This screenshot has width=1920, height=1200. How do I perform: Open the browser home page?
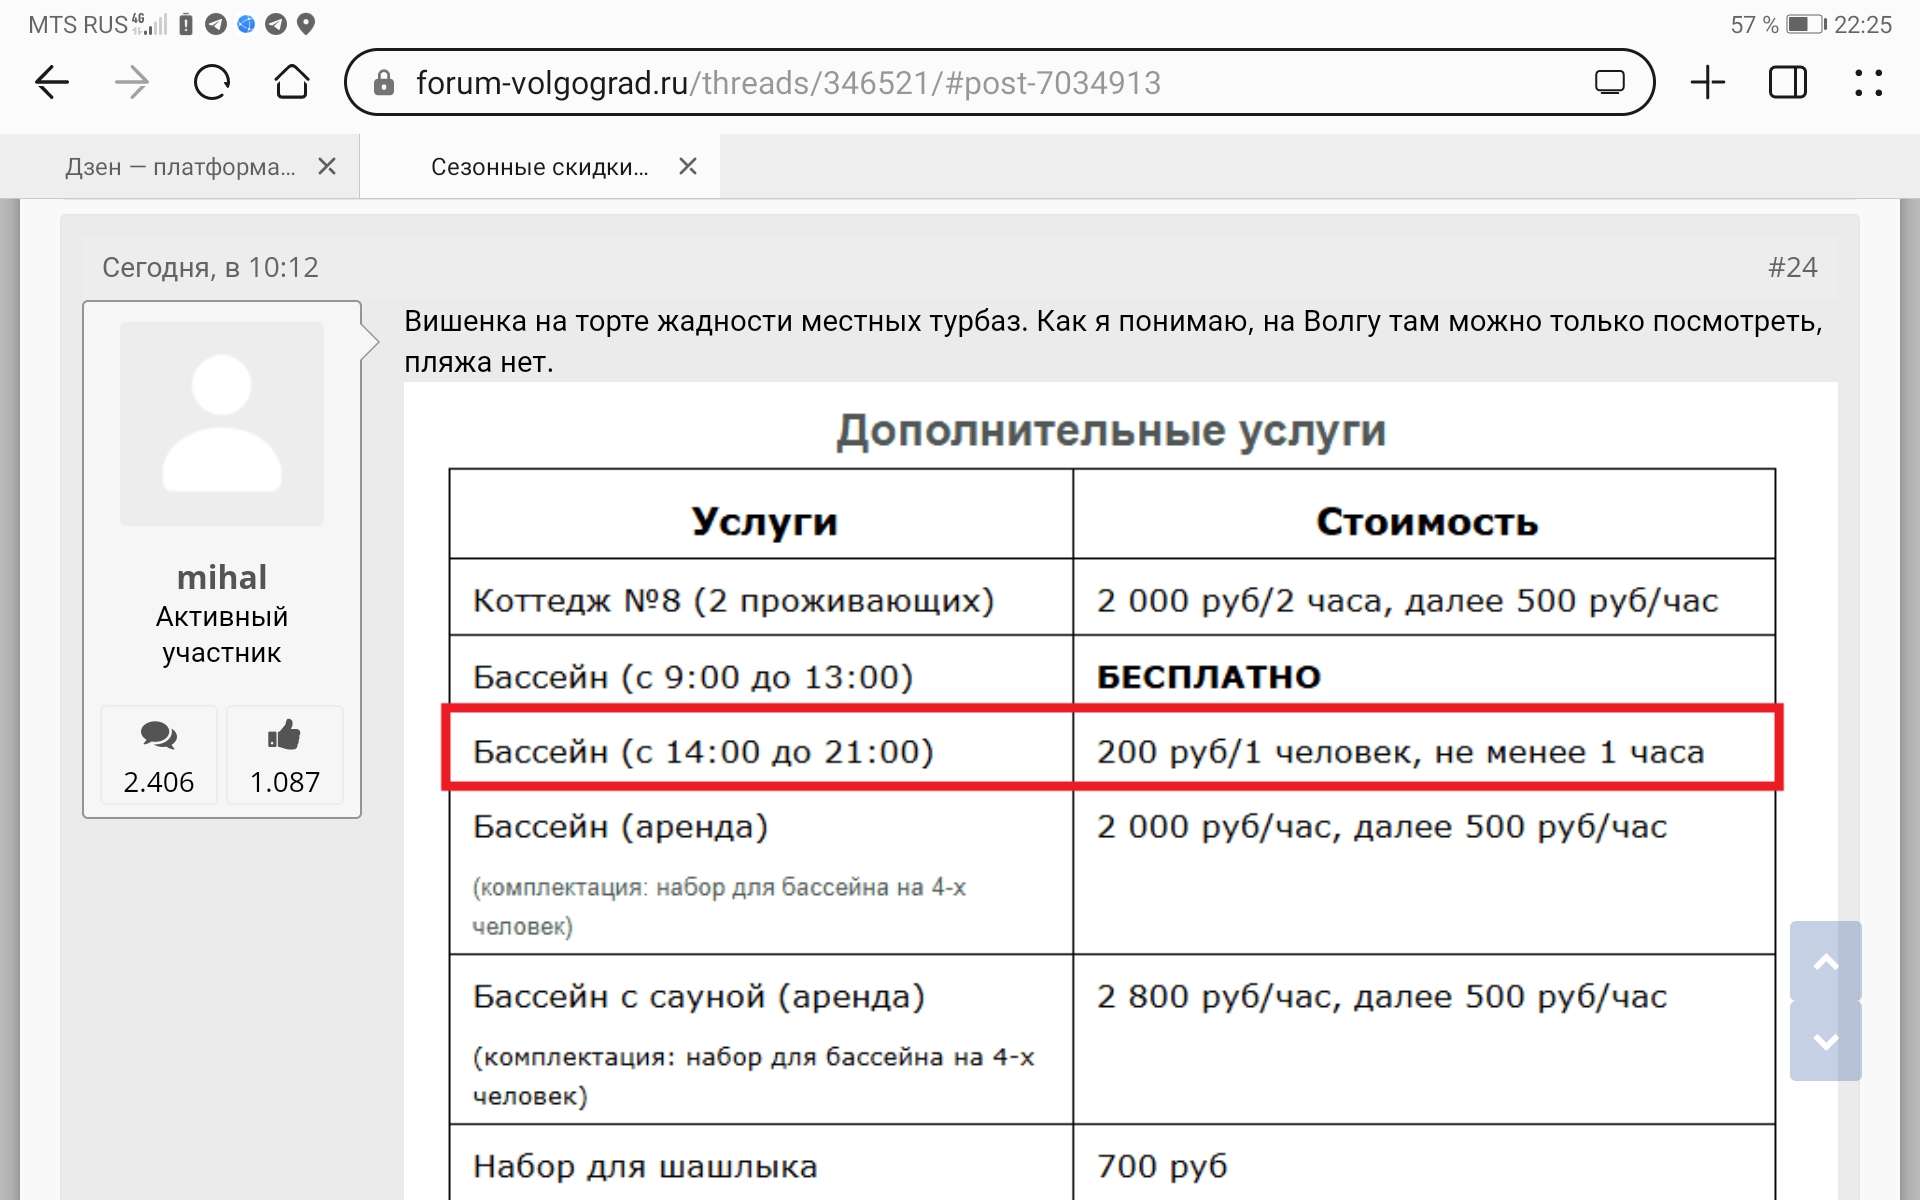(x=291, y=82)
